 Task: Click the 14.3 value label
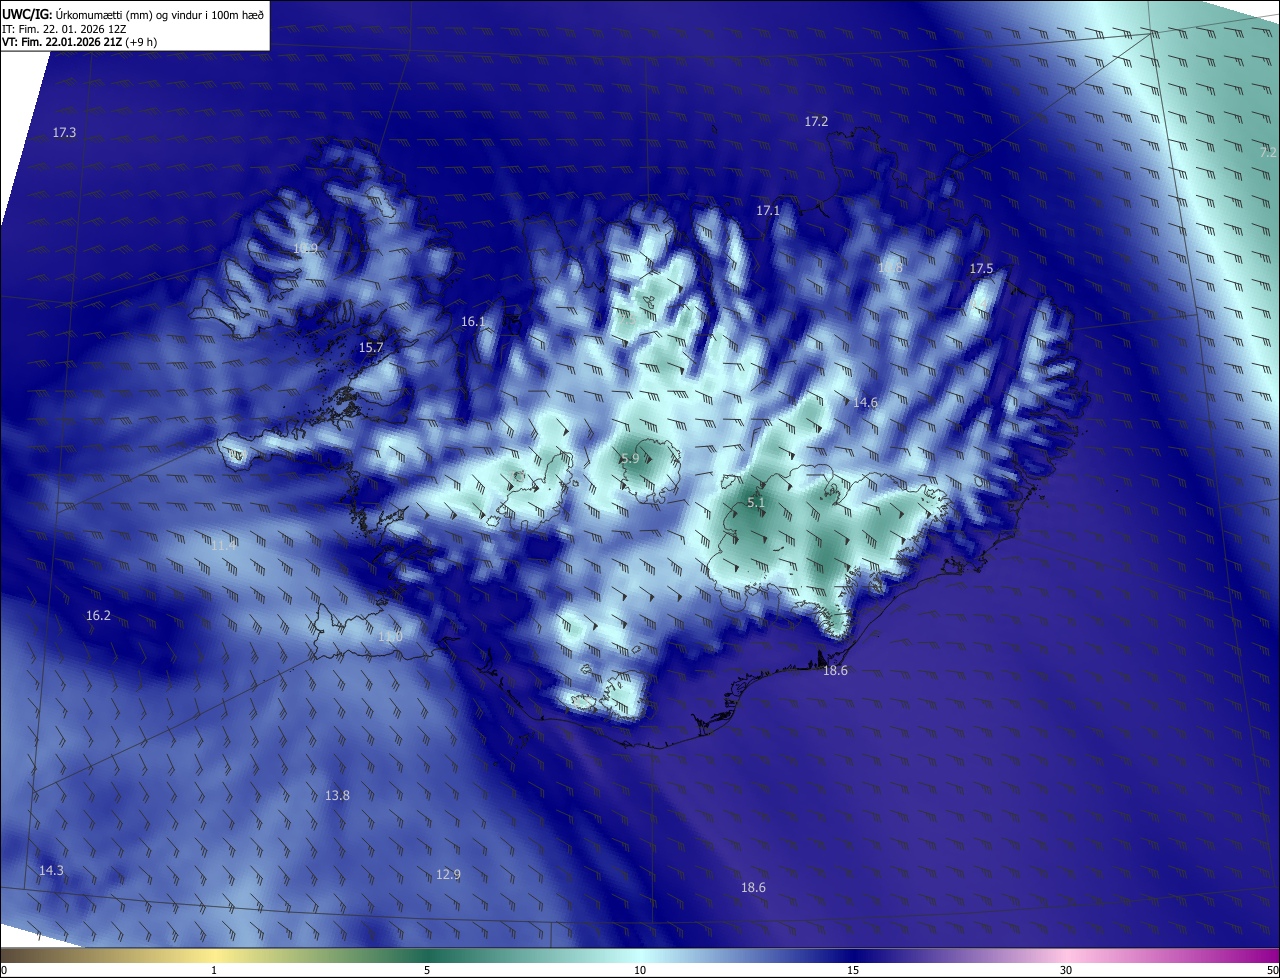[51, 870]
